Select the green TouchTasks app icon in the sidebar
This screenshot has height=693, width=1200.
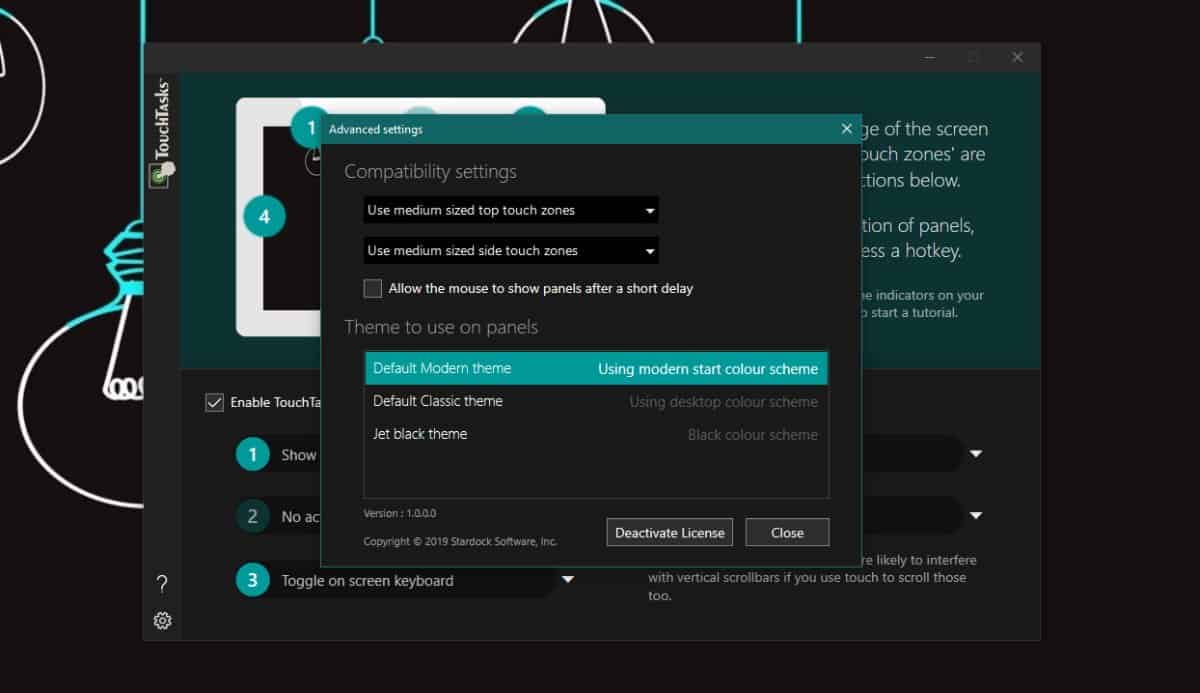point(160,174)
